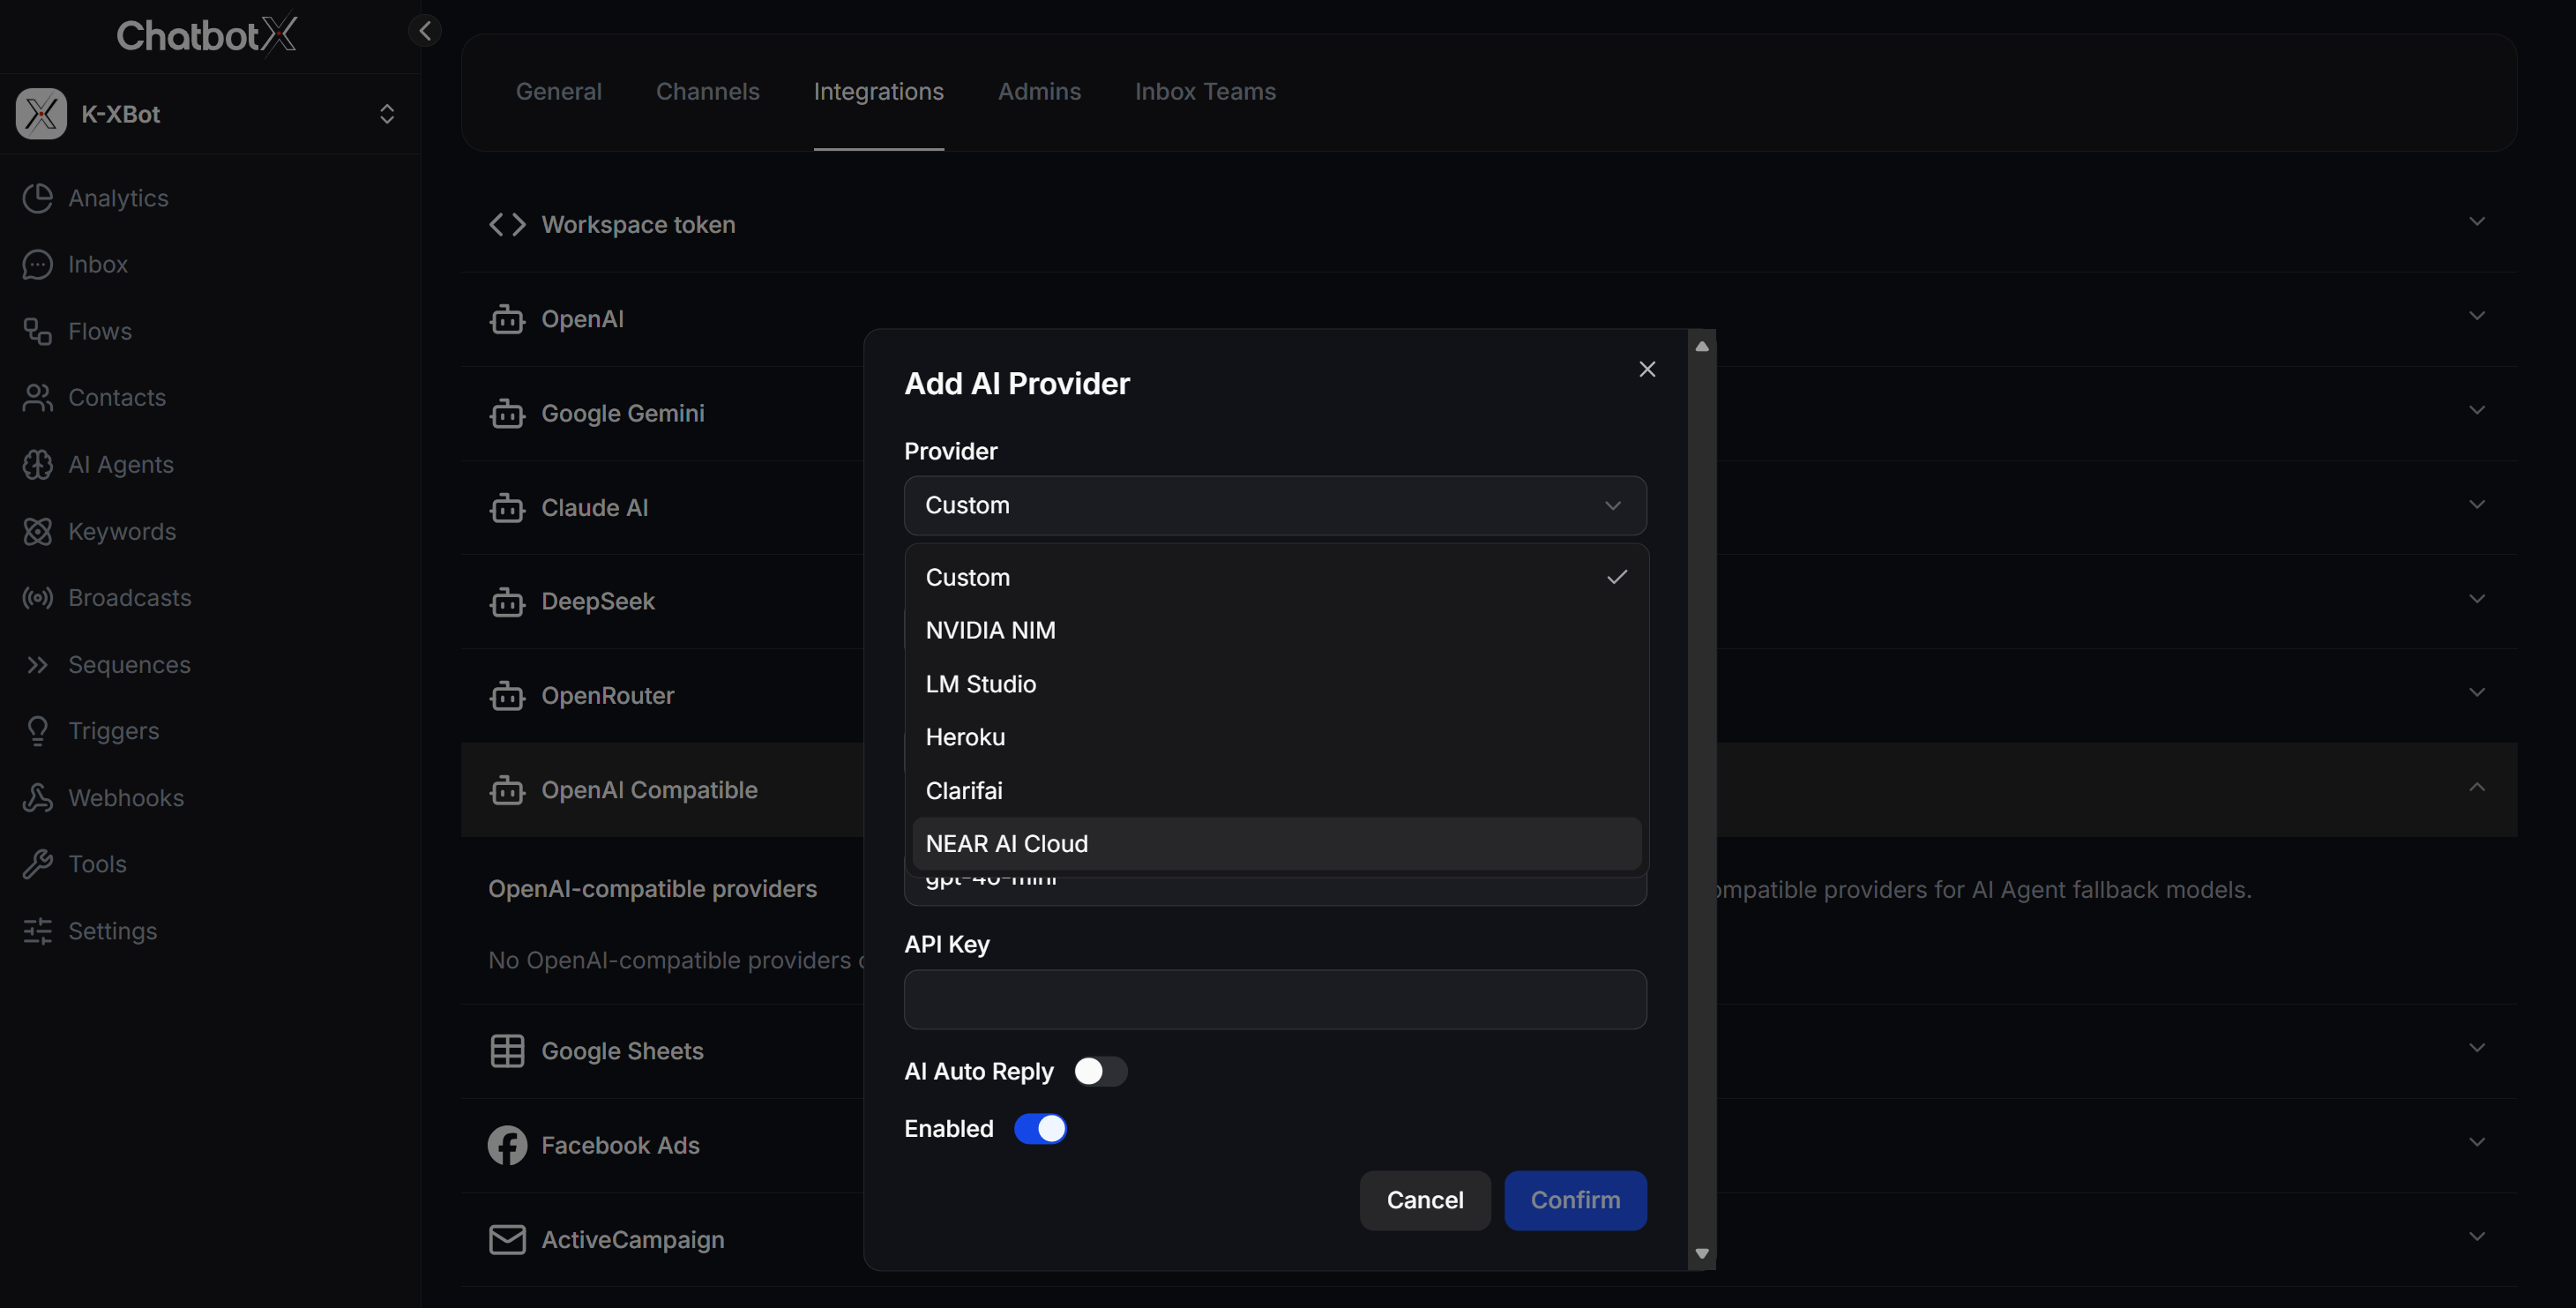Select Custom in the provider list
Image resolution: width=2576 pixels, height=1308 pixels.
click(1276, 577)
